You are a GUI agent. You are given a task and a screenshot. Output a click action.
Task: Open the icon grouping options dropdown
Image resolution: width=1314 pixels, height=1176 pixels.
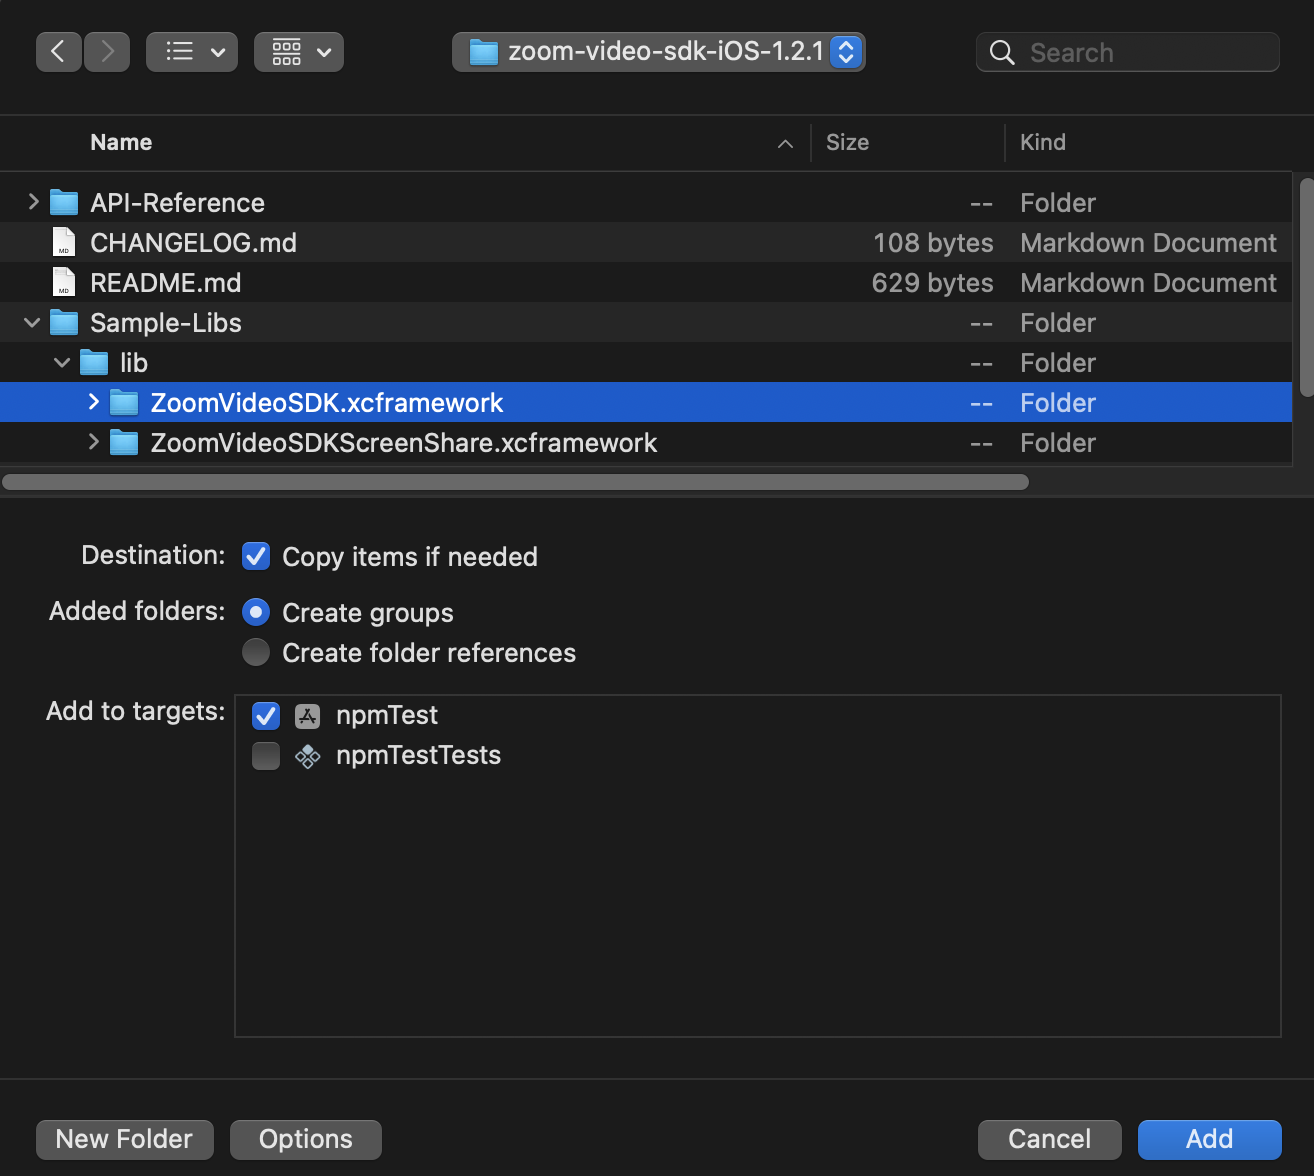(x=299, y=52)
